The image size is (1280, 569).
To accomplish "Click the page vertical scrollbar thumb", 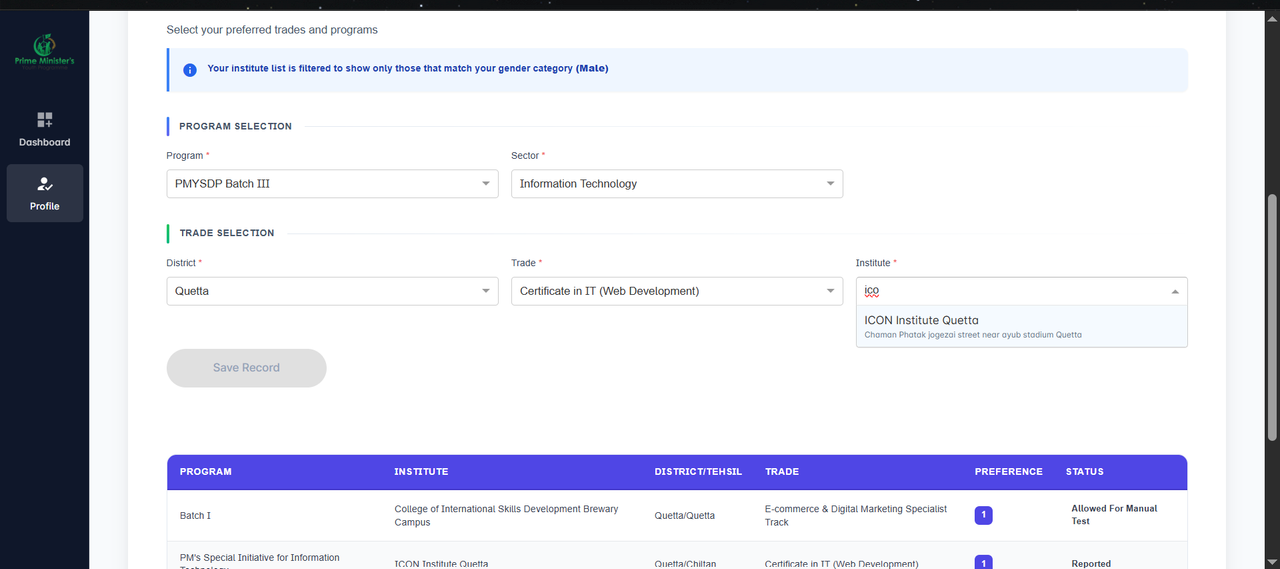I will coord(1272,316).
